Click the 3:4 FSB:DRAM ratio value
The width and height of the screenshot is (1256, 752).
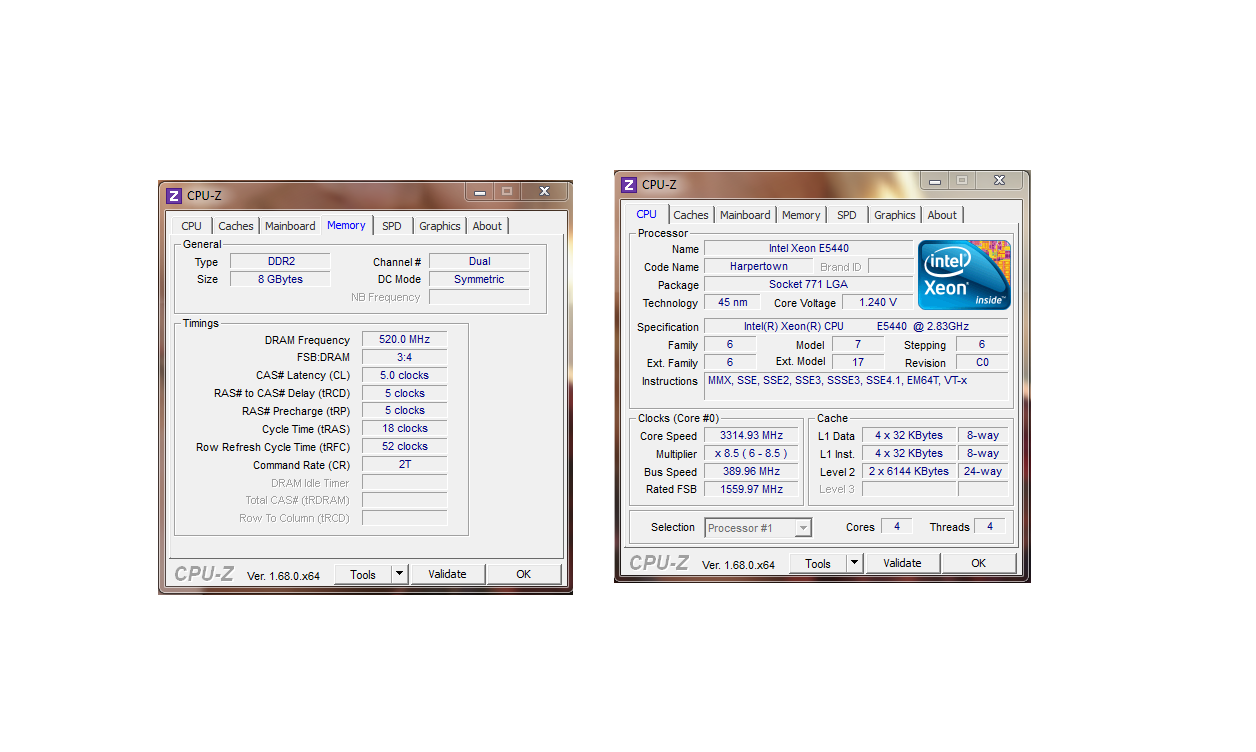coord(404,358)
